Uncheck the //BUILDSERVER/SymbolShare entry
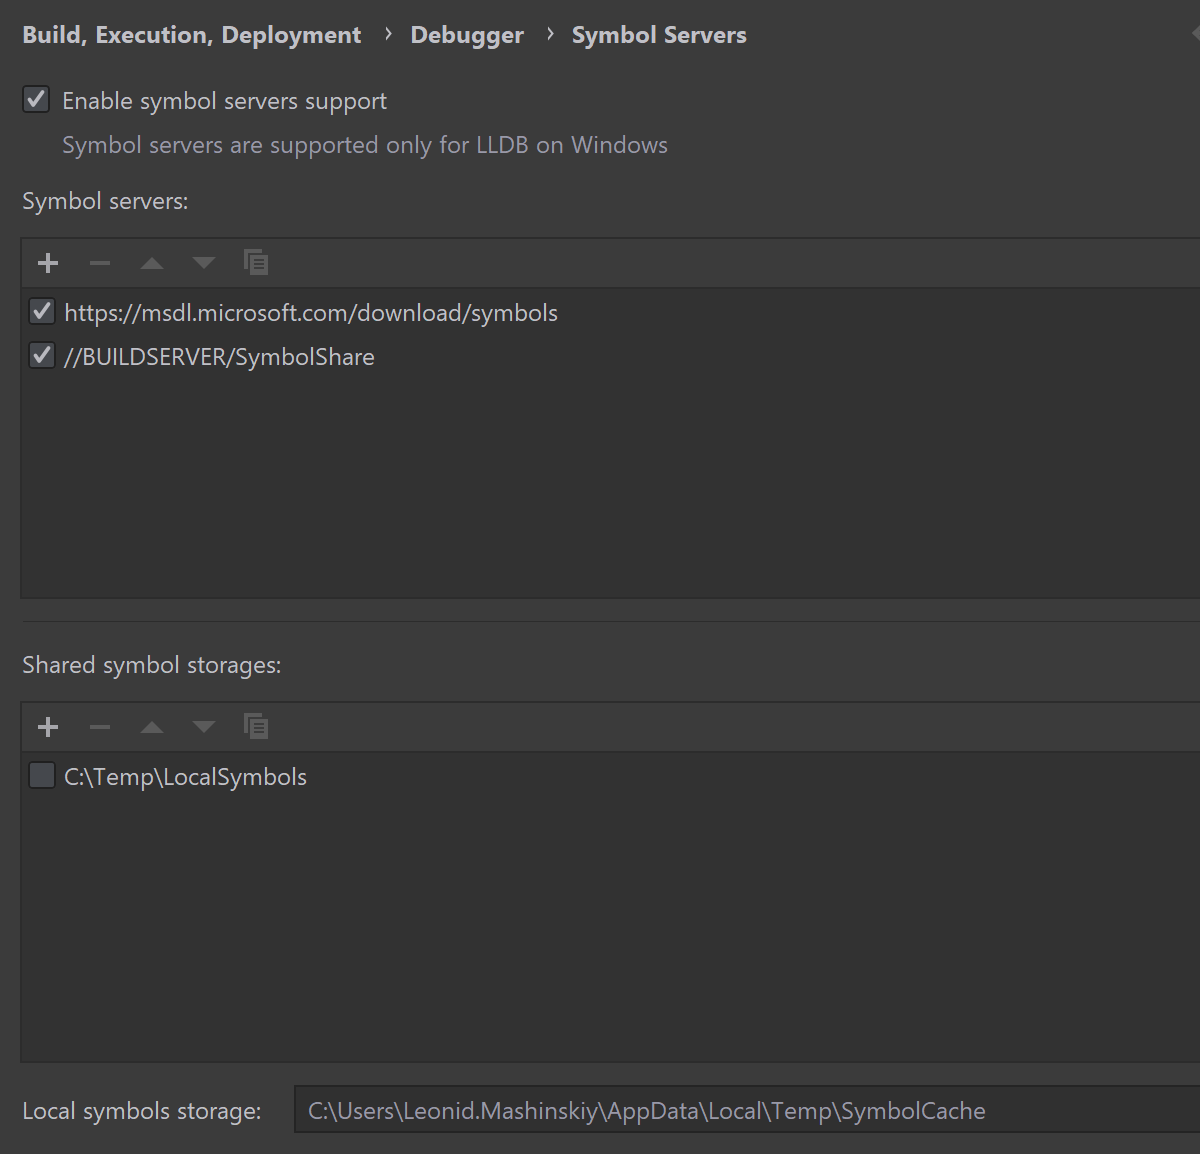Image resolution: width=1200 pixels, height=1154 pixels. tap(41, 355)
